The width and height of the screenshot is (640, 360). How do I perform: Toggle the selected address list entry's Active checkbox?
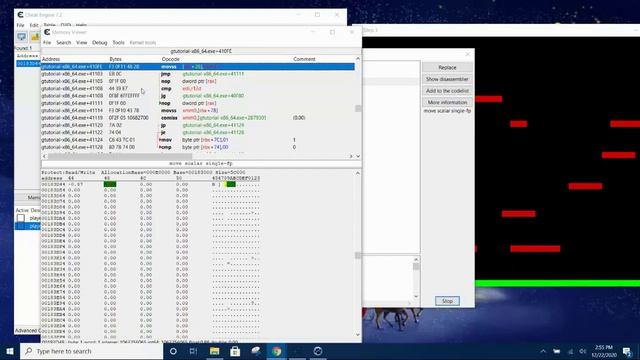point(21,226)
